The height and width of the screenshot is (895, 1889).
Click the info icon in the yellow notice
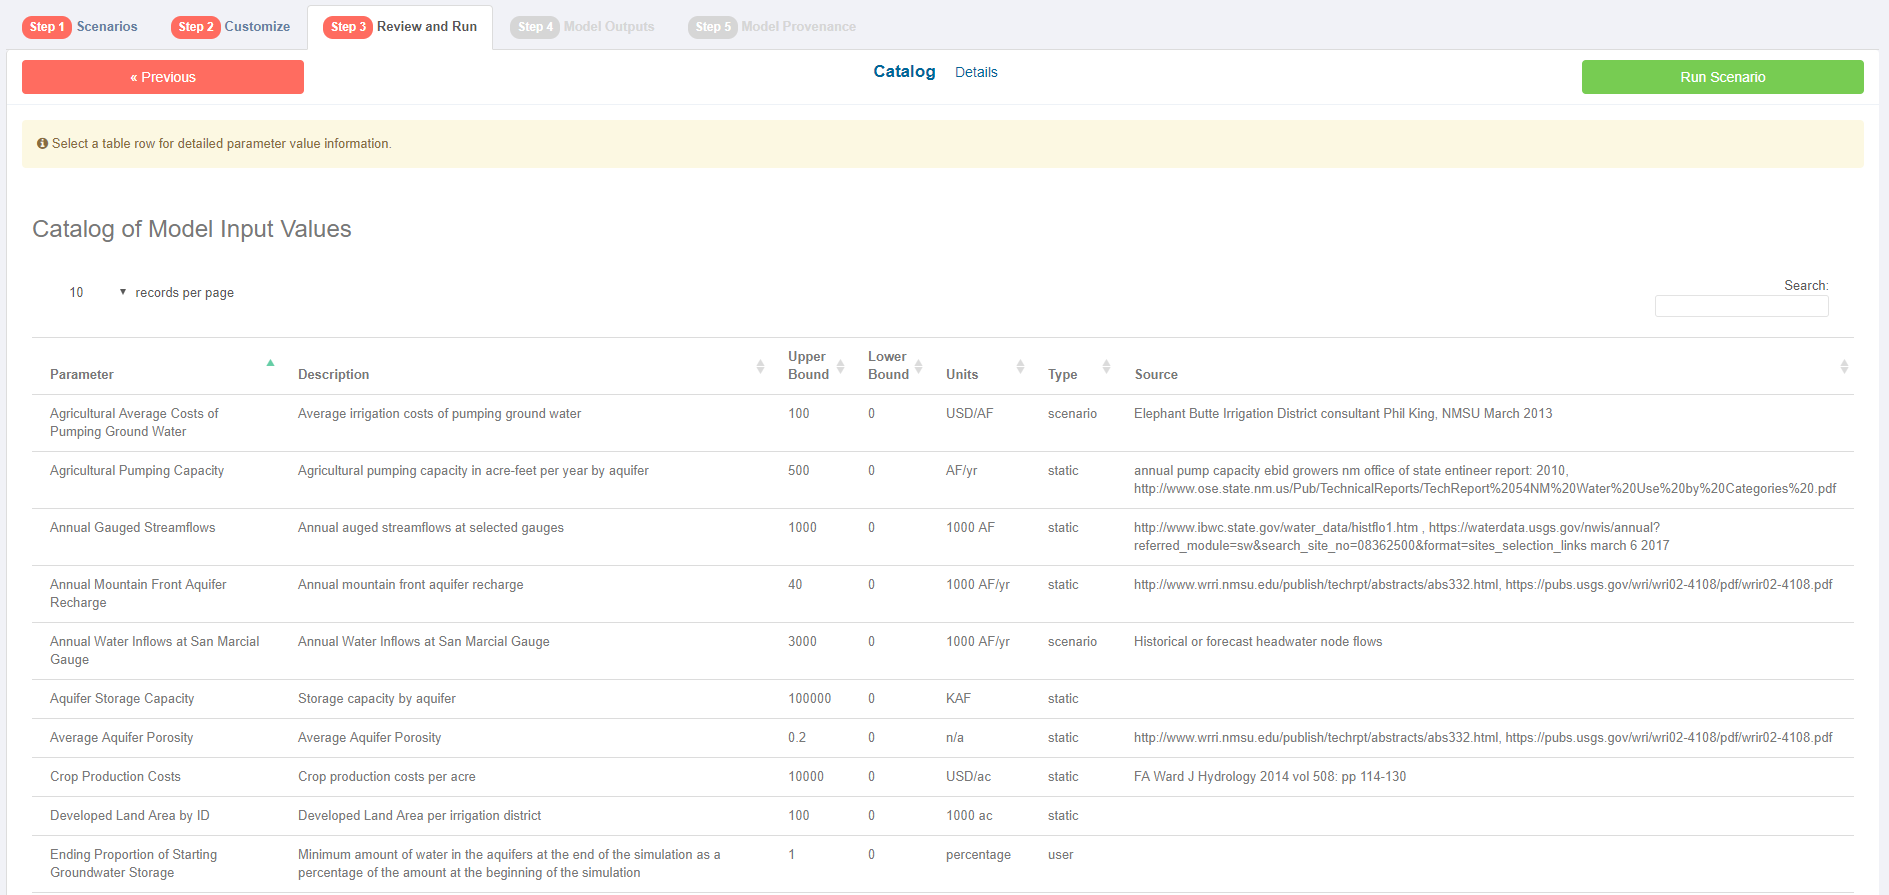click(42, 144)
